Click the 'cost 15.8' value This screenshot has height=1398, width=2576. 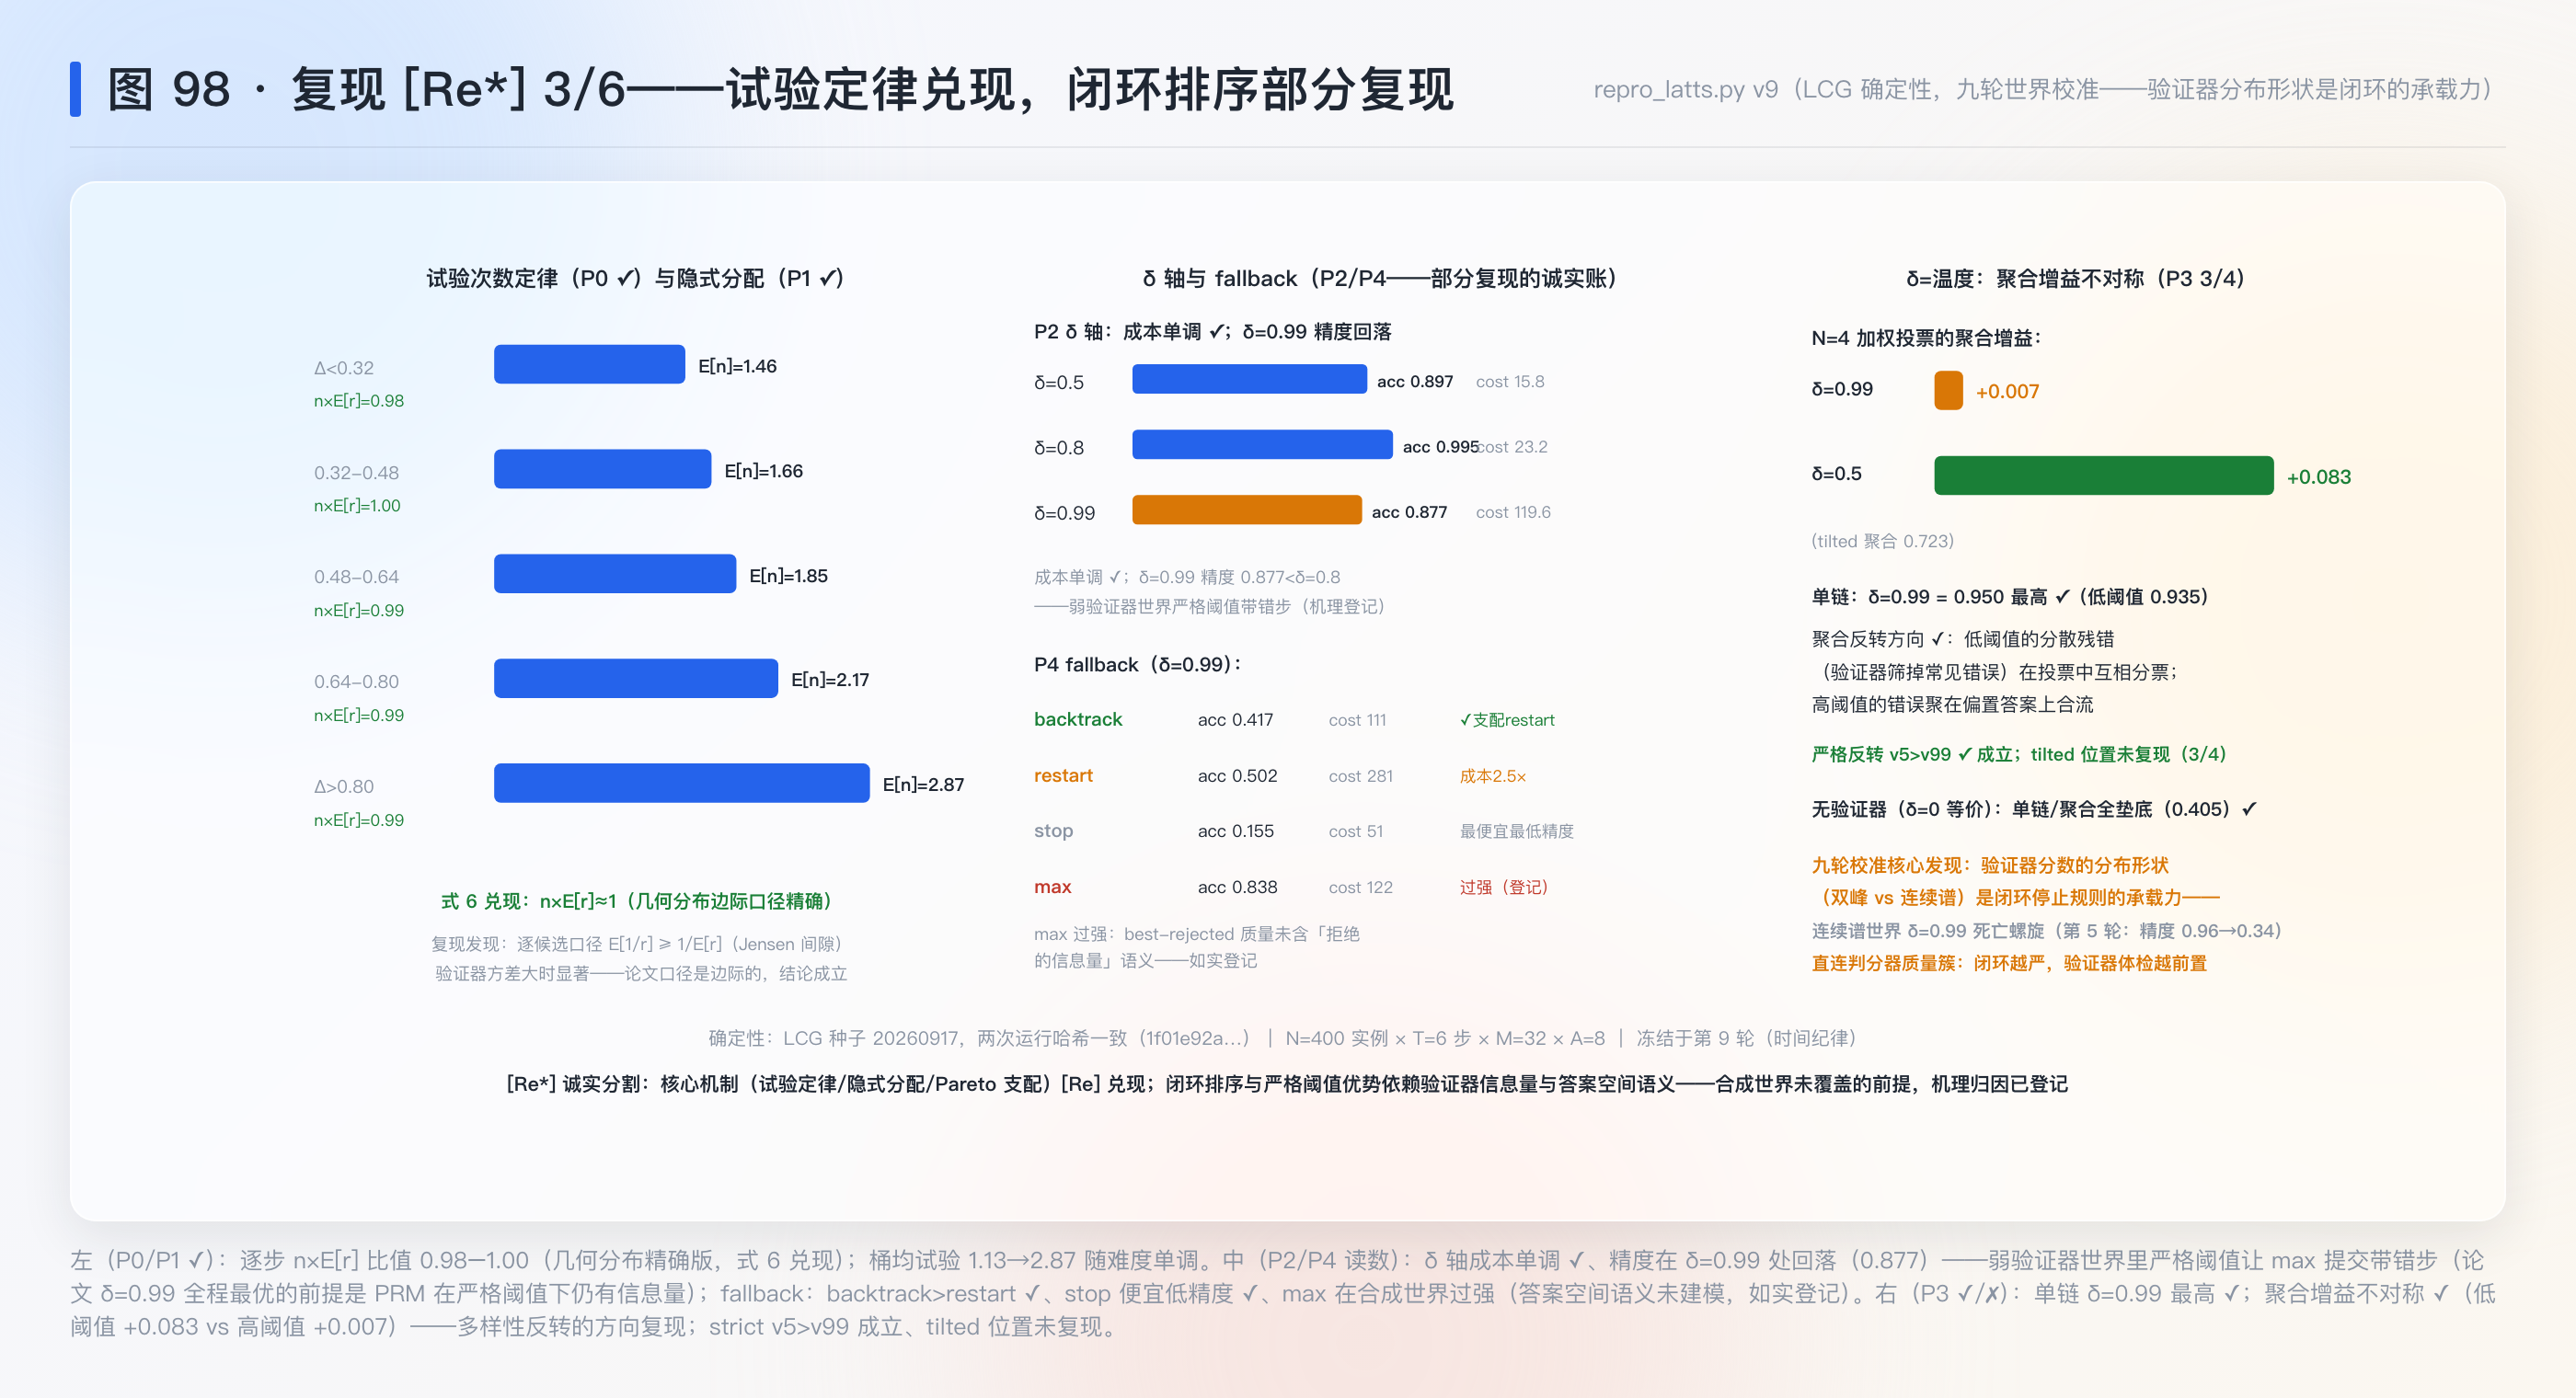click(1510, 382)
